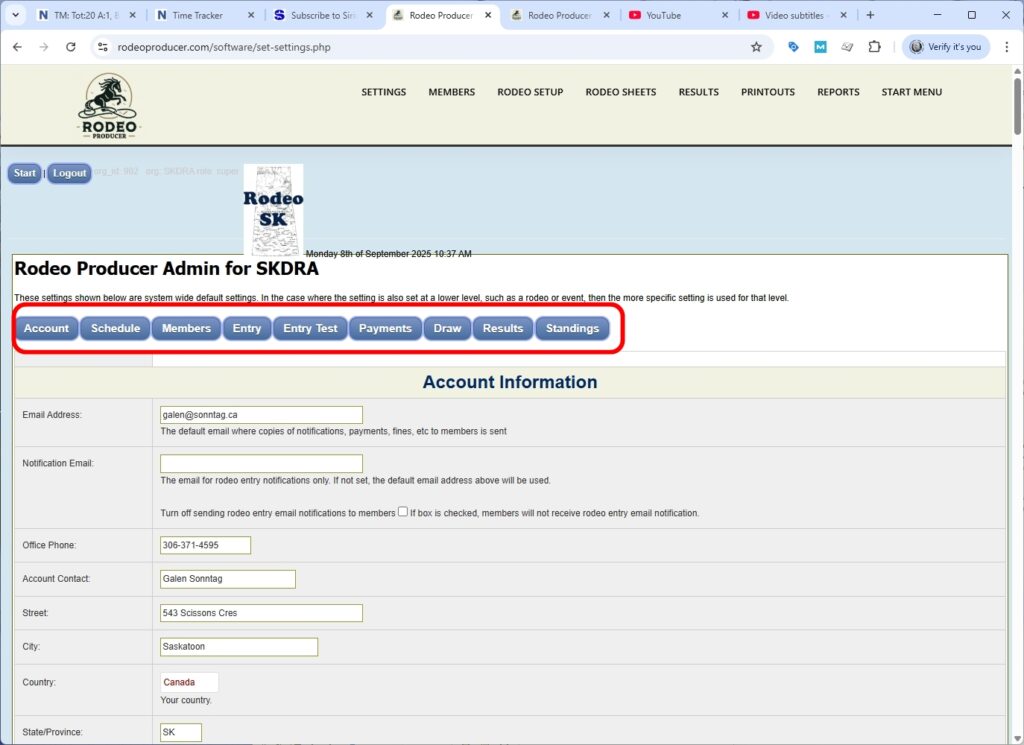Reload the page with the refresh icon

(69, 46)
